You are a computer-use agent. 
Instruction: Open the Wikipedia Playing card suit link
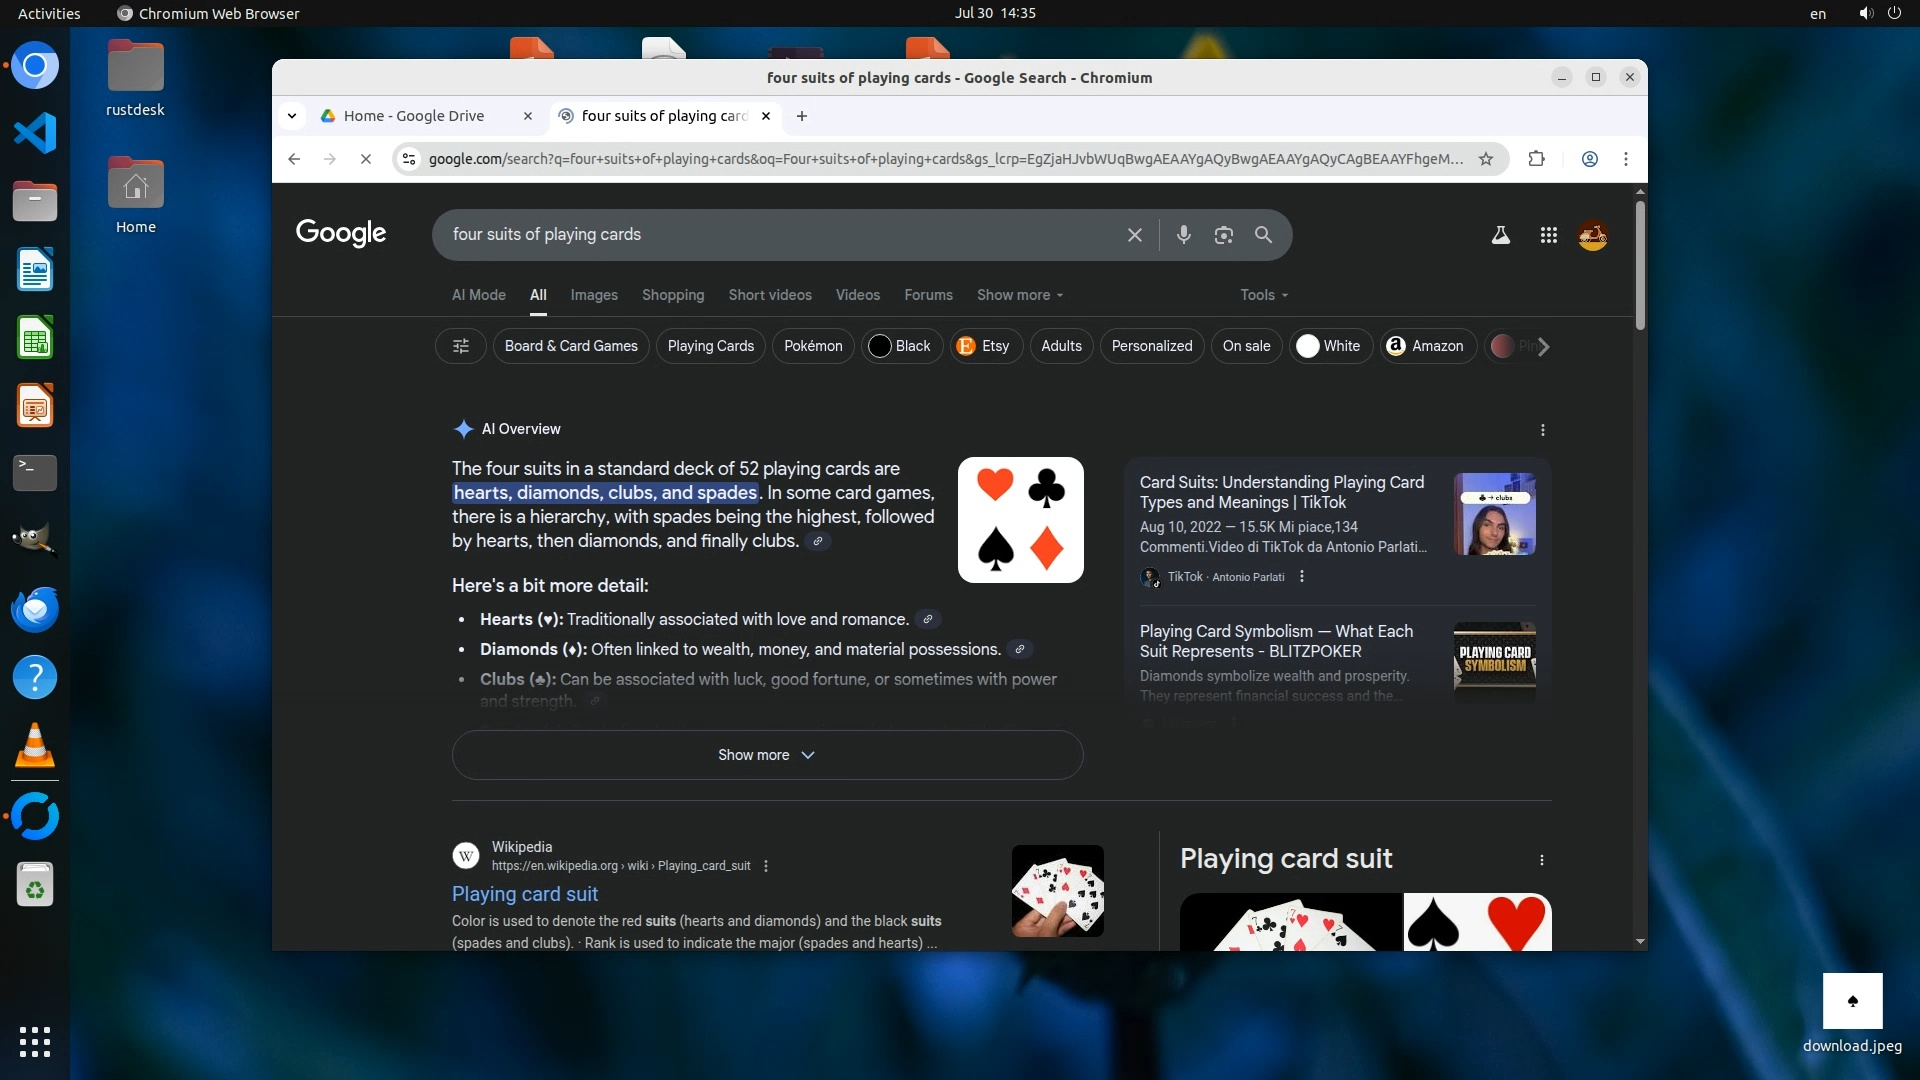(x=525, y=894)
